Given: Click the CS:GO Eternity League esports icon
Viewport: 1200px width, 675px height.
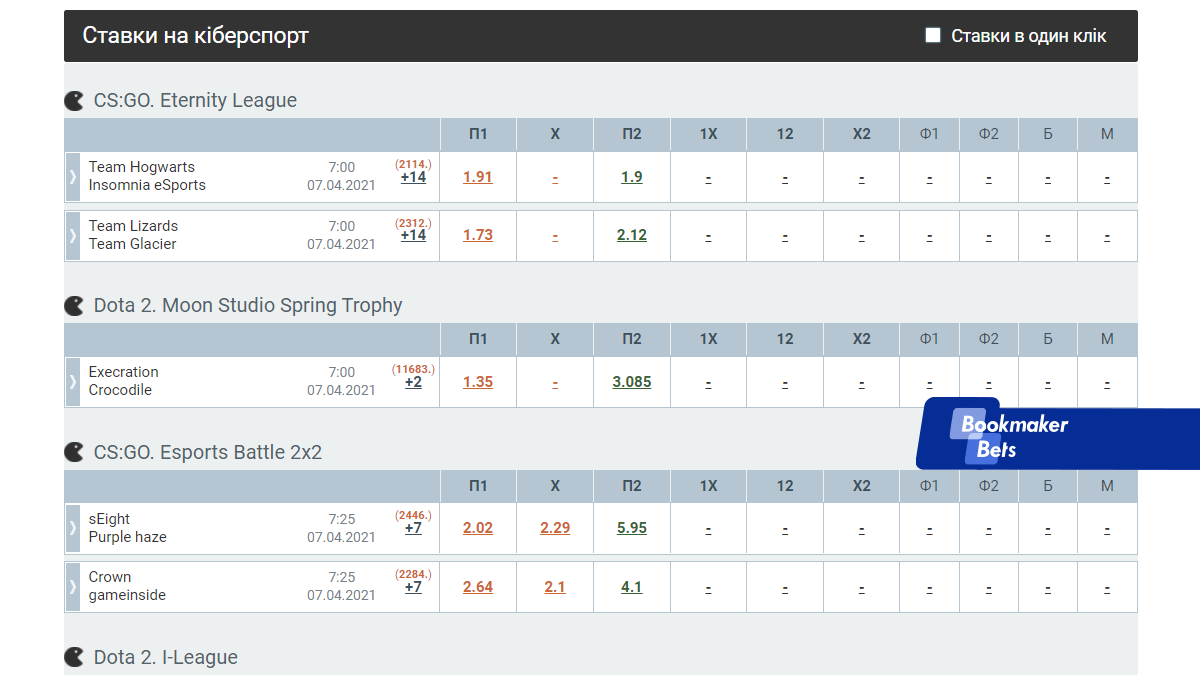Looking at the screenshot, I should 74,101.
